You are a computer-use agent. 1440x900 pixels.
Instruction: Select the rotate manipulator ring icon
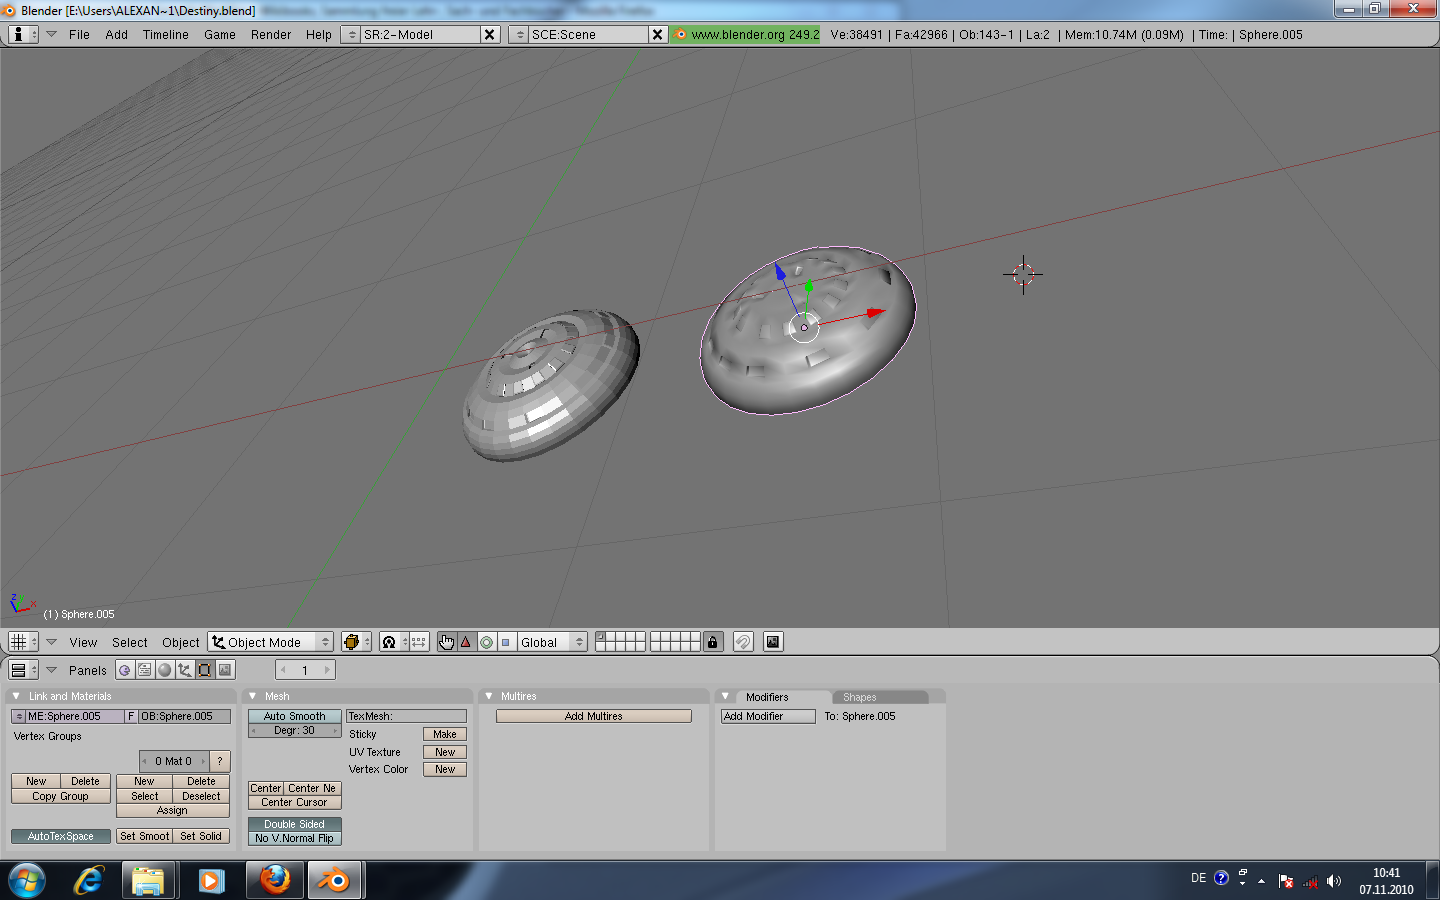pos(486,642)
